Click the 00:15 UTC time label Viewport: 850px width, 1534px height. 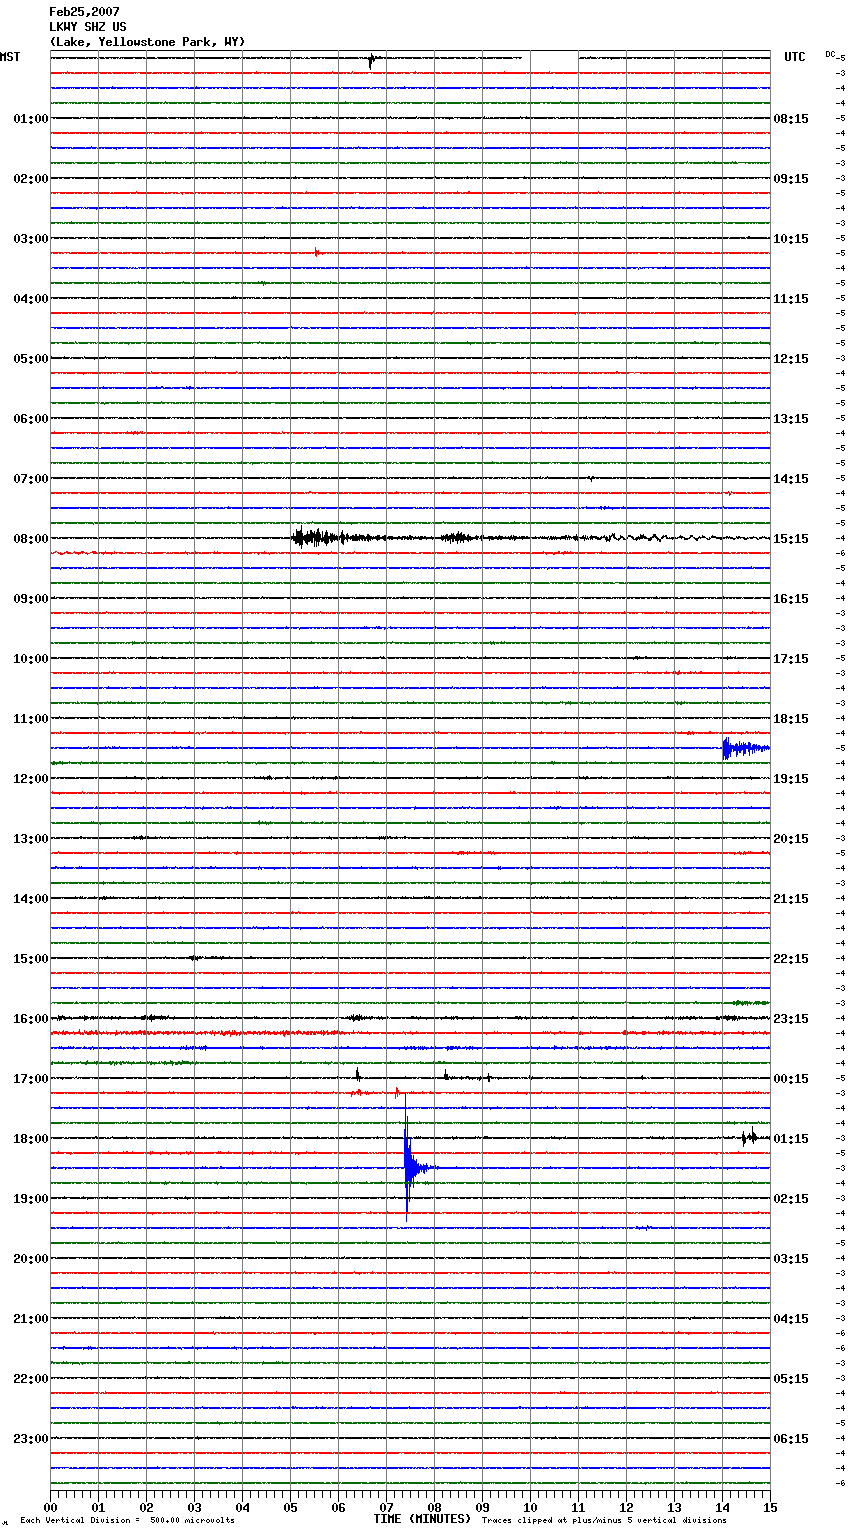(x=790, y=1079)
